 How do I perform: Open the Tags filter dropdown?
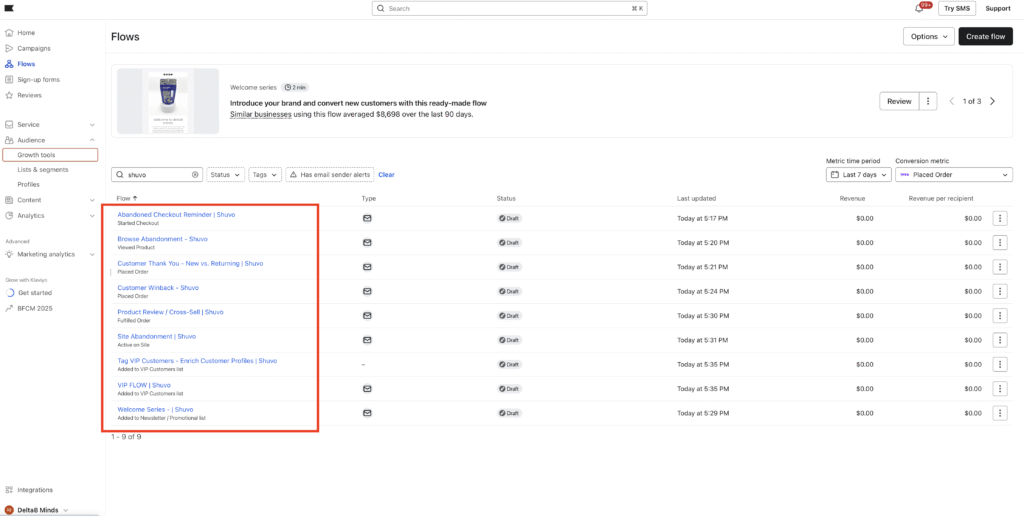pos(265,174)
